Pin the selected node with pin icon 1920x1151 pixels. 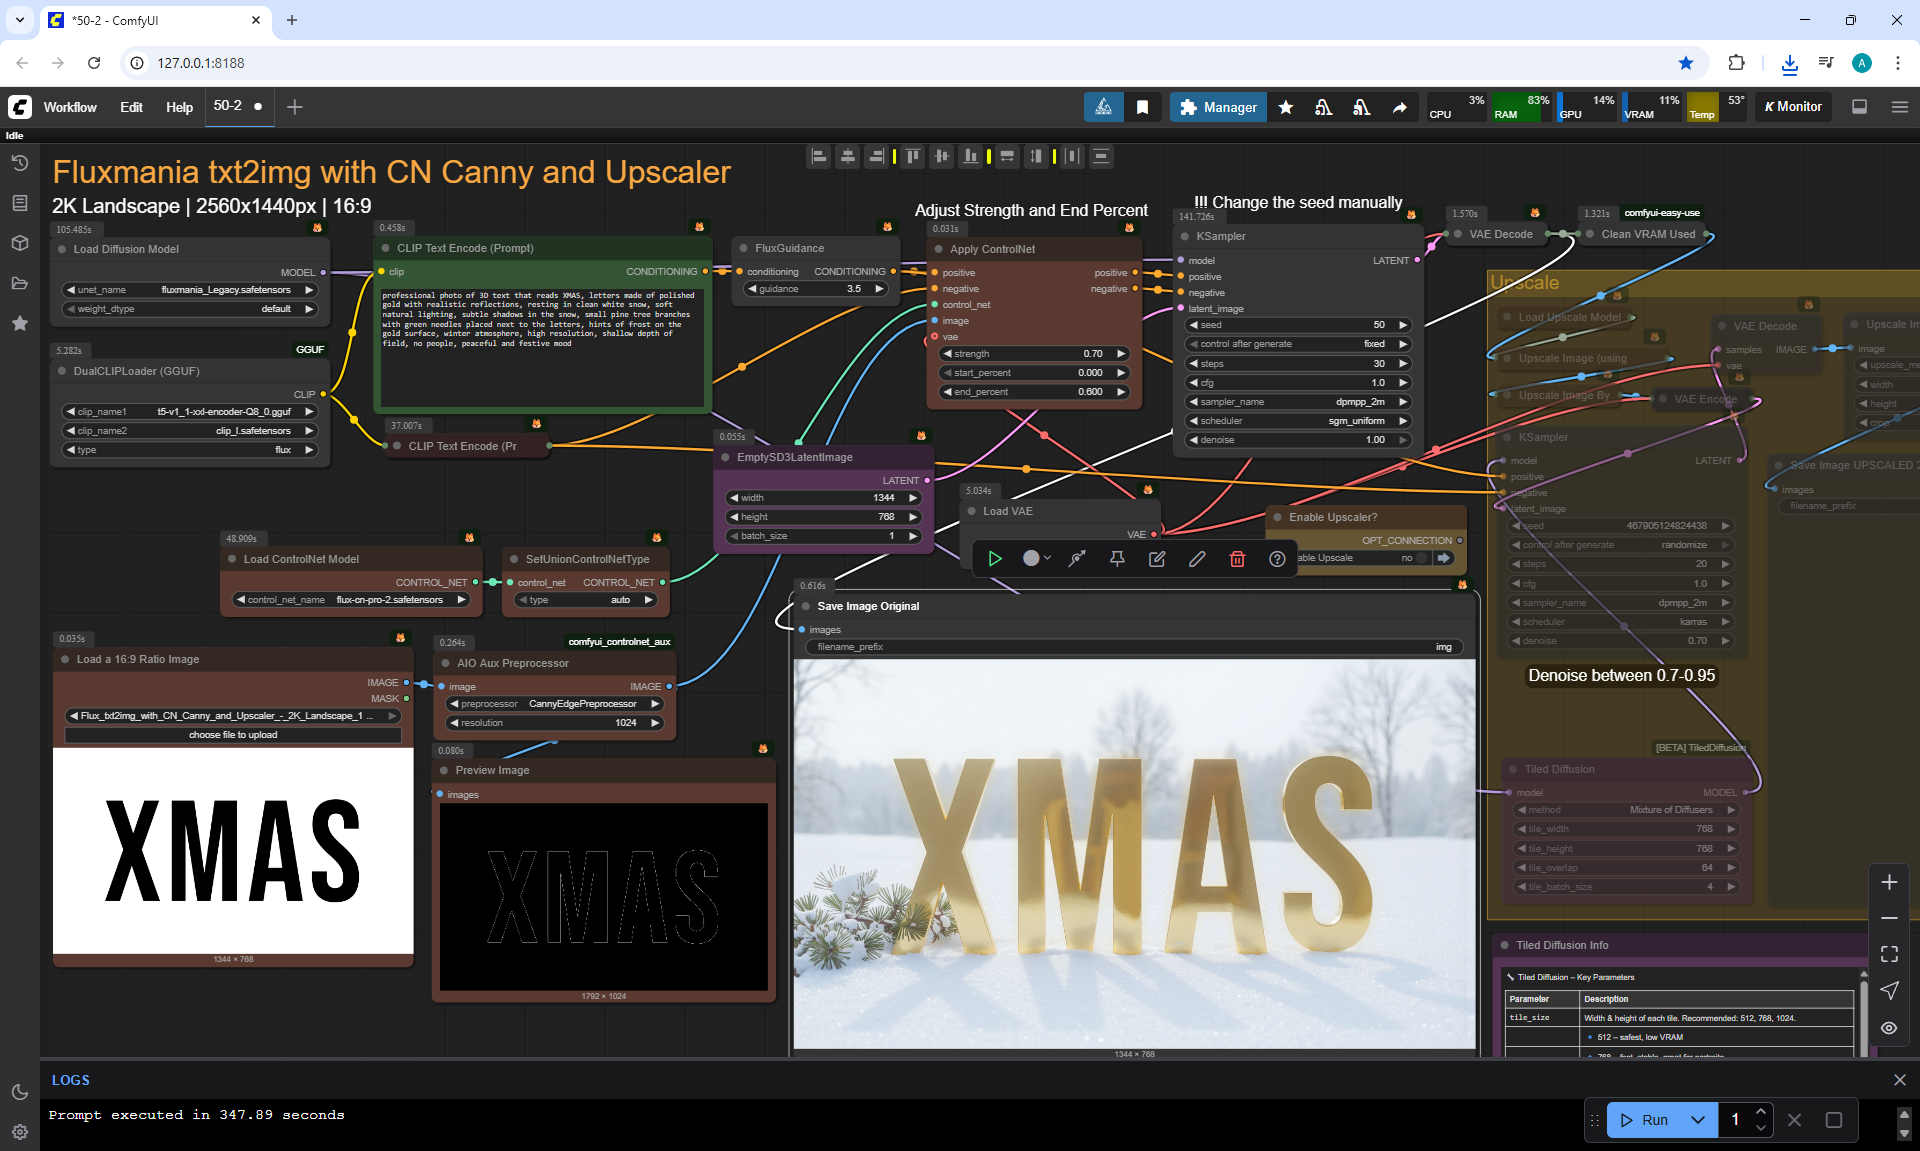[1117, 559]
